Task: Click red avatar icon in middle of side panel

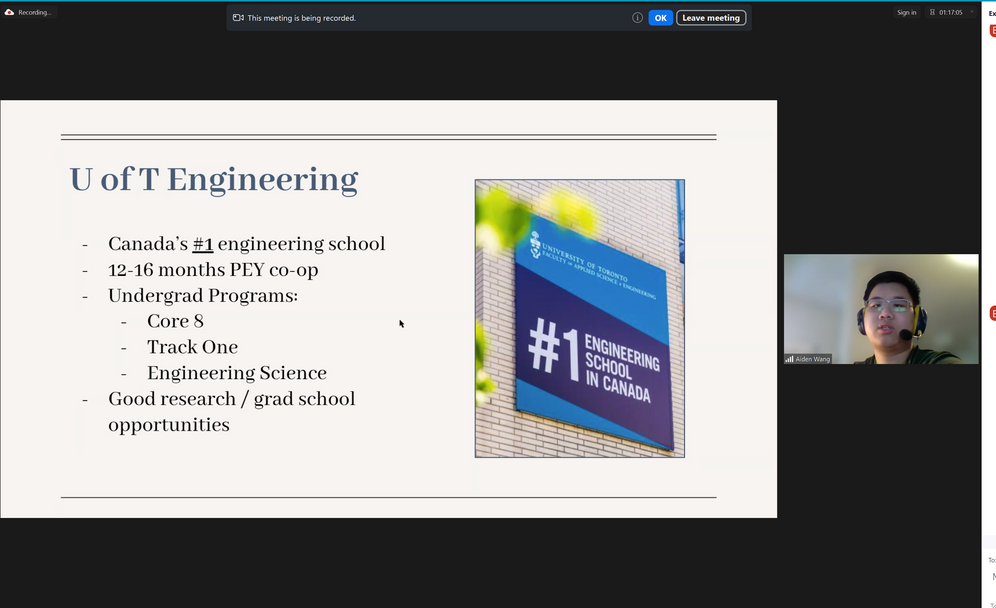Action: (x=992, y=314)
